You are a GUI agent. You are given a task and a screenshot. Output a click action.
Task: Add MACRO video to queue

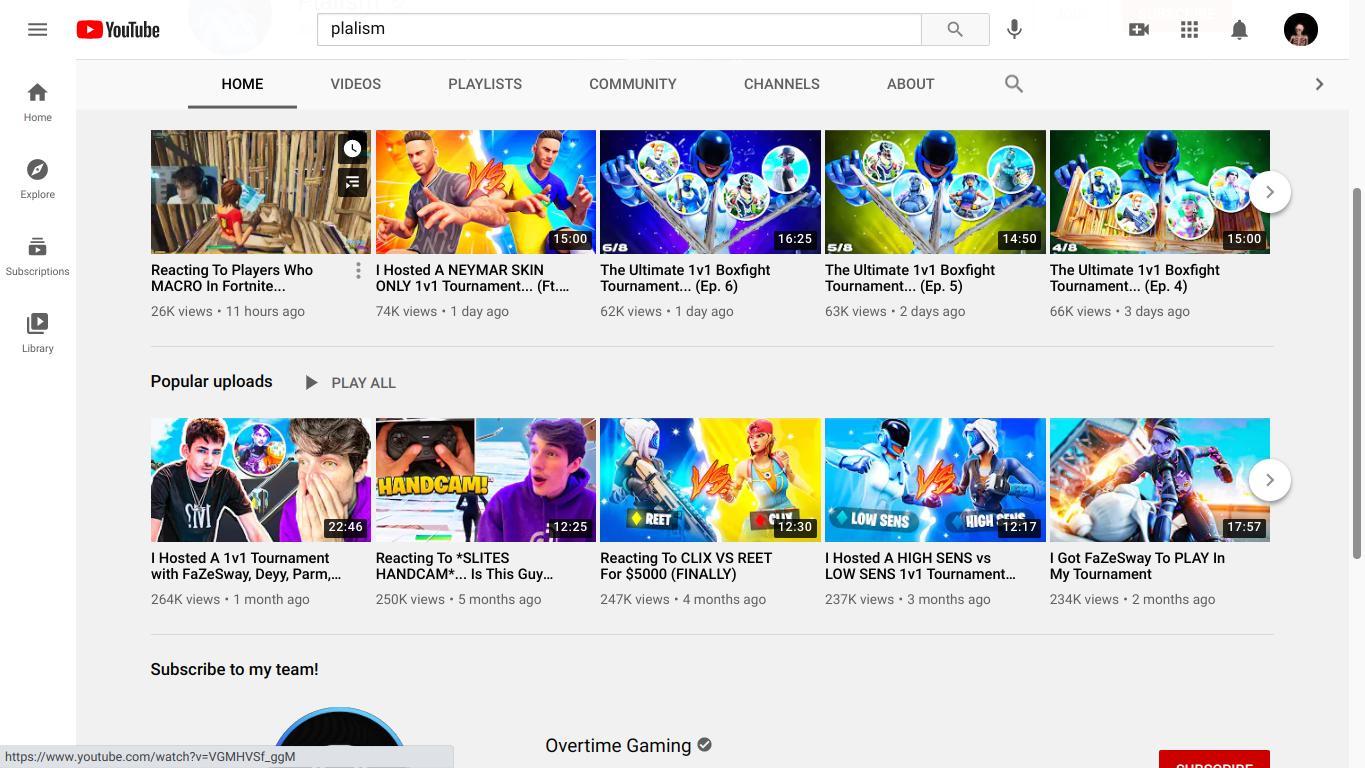(352, 183)
